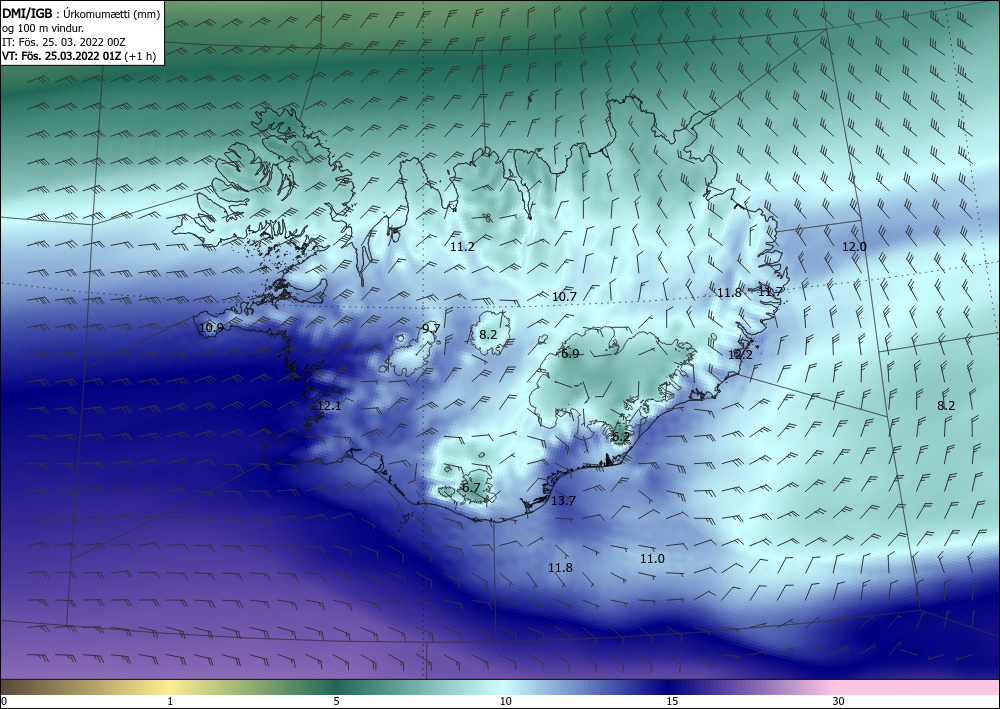Click the 8.2 value inside the small glacier outline
Image resolution: width=1000 pixels, height=709 pixels.
(488, 334)
